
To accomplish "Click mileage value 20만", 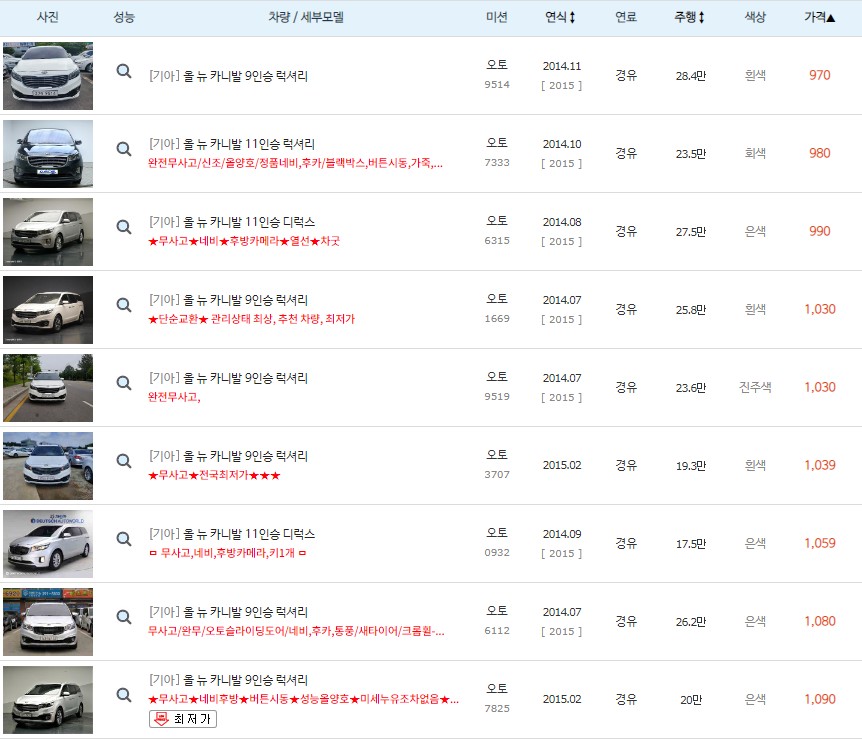I will pyautogui.click(x=691, y=700).
